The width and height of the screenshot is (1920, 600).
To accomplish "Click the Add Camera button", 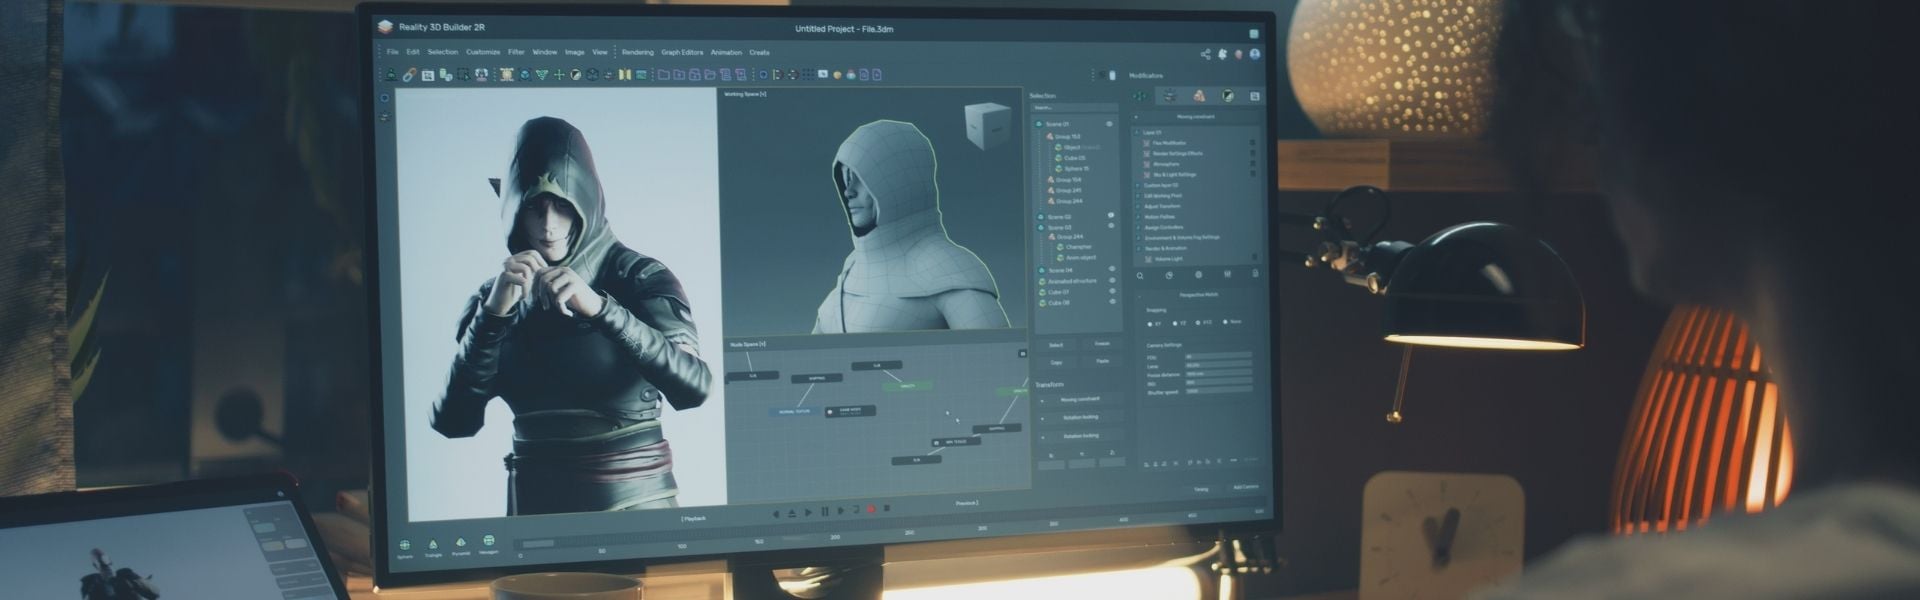I will click(1245, 488).
